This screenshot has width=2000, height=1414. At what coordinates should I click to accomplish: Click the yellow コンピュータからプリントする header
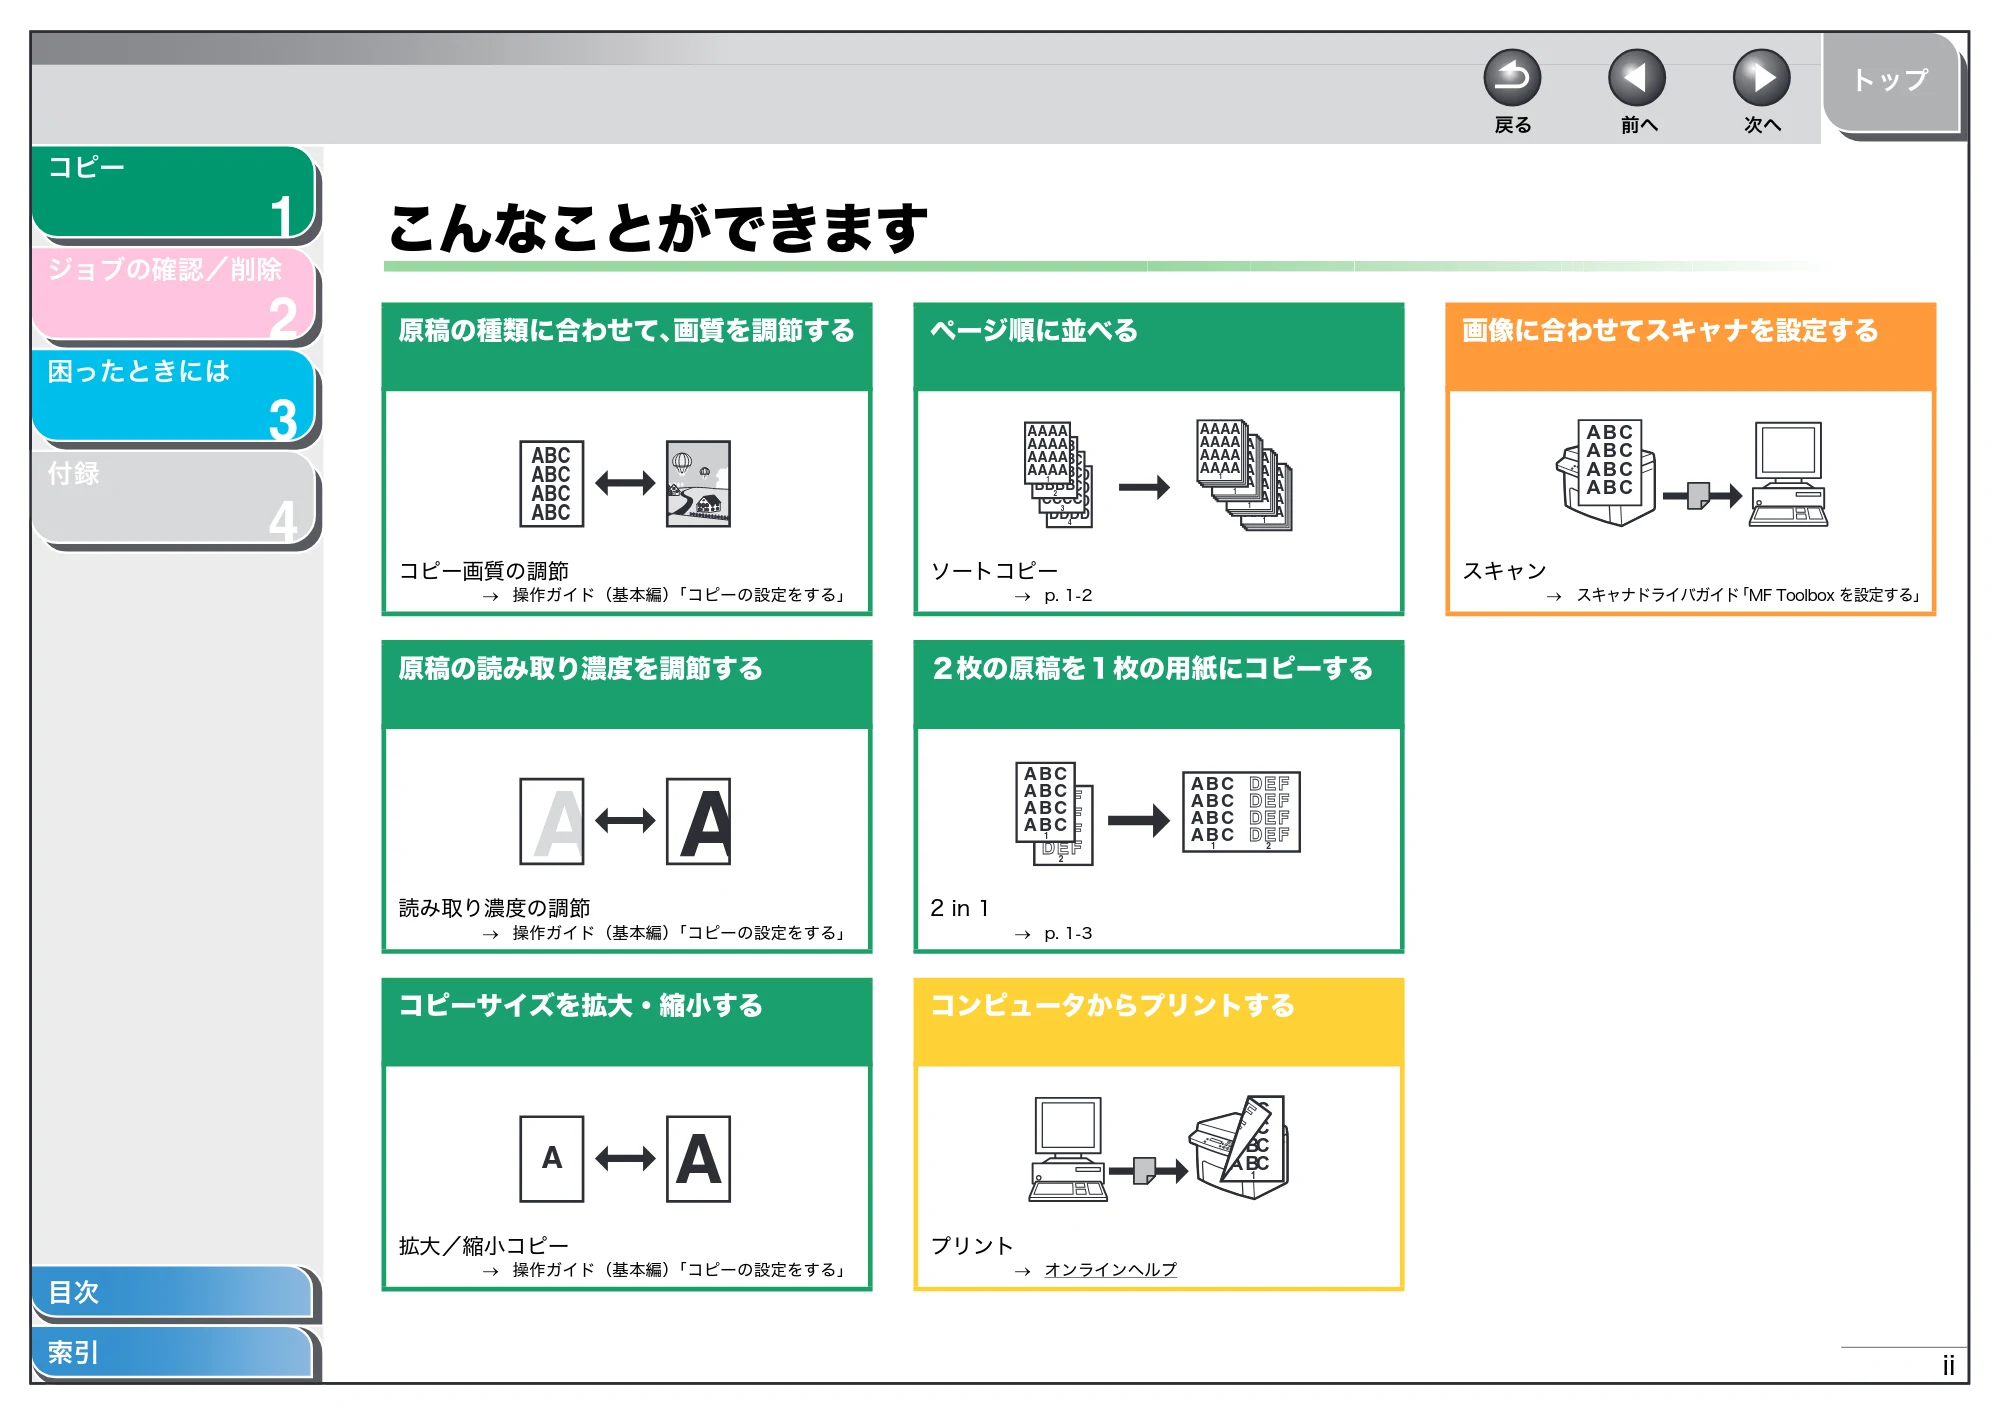1159,1021
